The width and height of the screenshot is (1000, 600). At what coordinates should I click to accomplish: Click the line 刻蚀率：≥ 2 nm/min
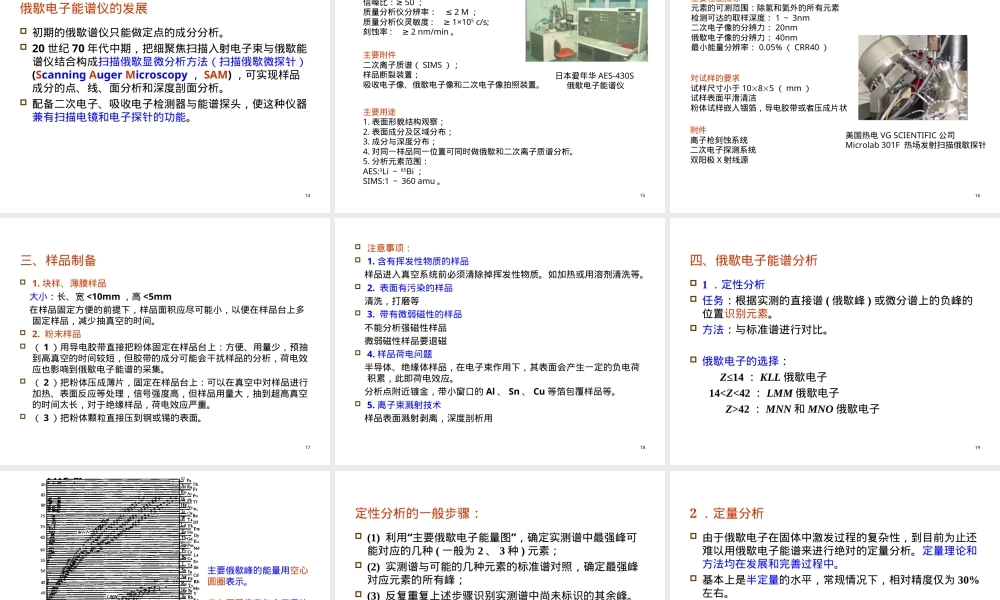pyautogui.click(x=409, y=32)
